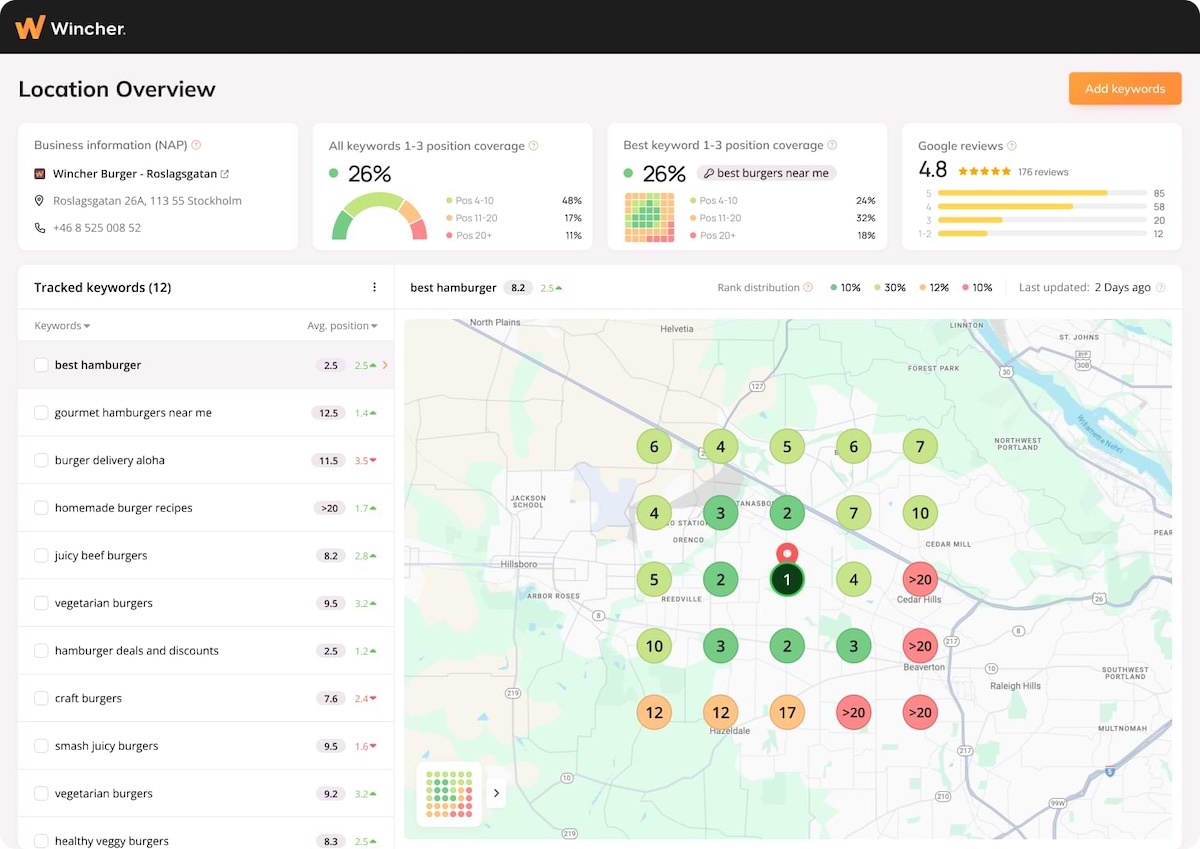Open Tracked keywords three-dot menu

375,287
